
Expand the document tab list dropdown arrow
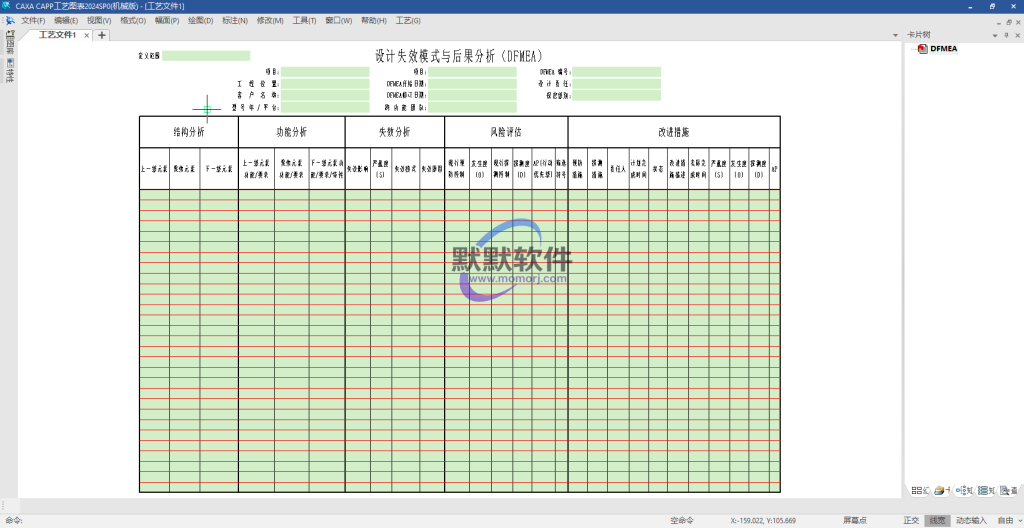(893, 35)
